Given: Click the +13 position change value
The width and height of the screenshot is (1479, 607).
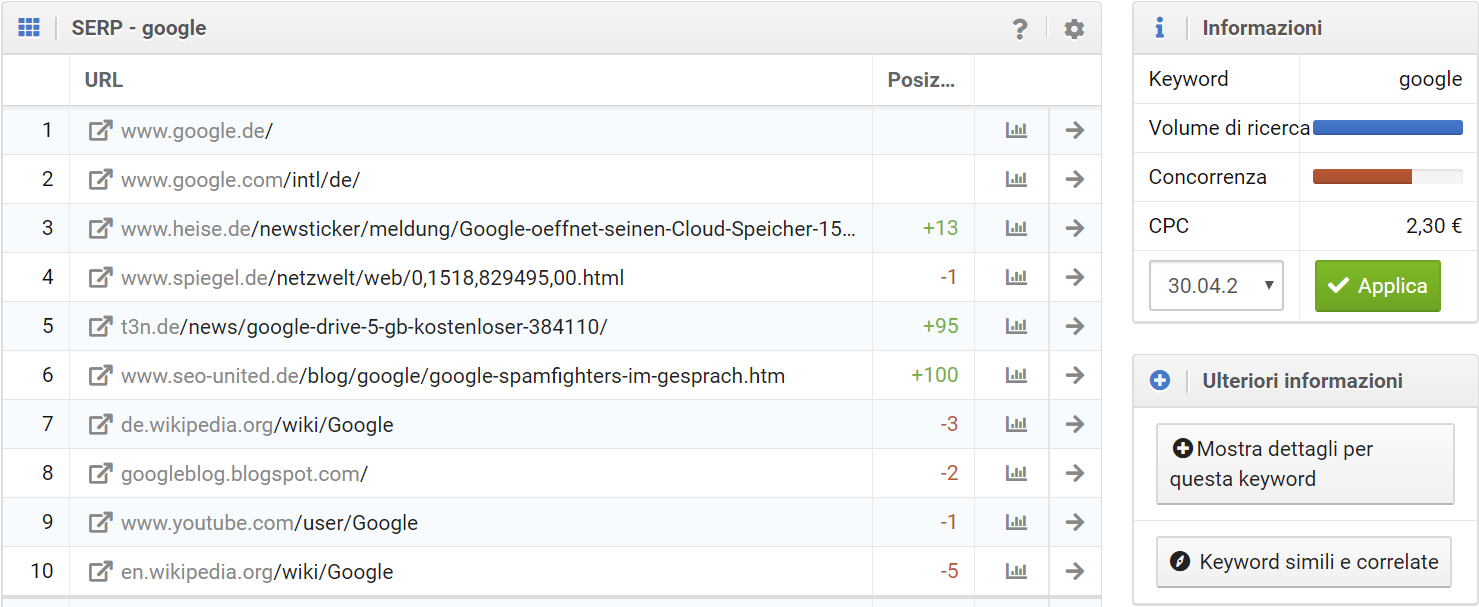Looking at the screenshot, I should tap(940, 228).
